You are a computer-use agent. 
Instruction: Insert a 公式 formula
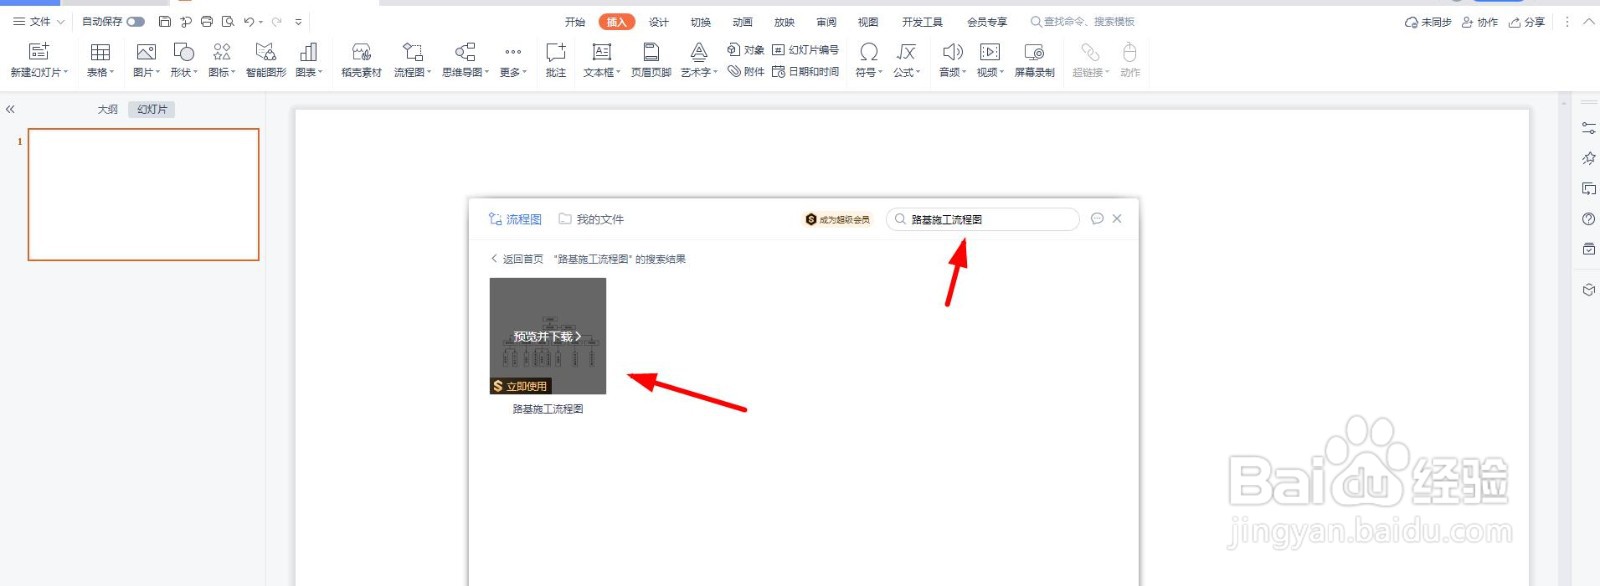[907, 59]
